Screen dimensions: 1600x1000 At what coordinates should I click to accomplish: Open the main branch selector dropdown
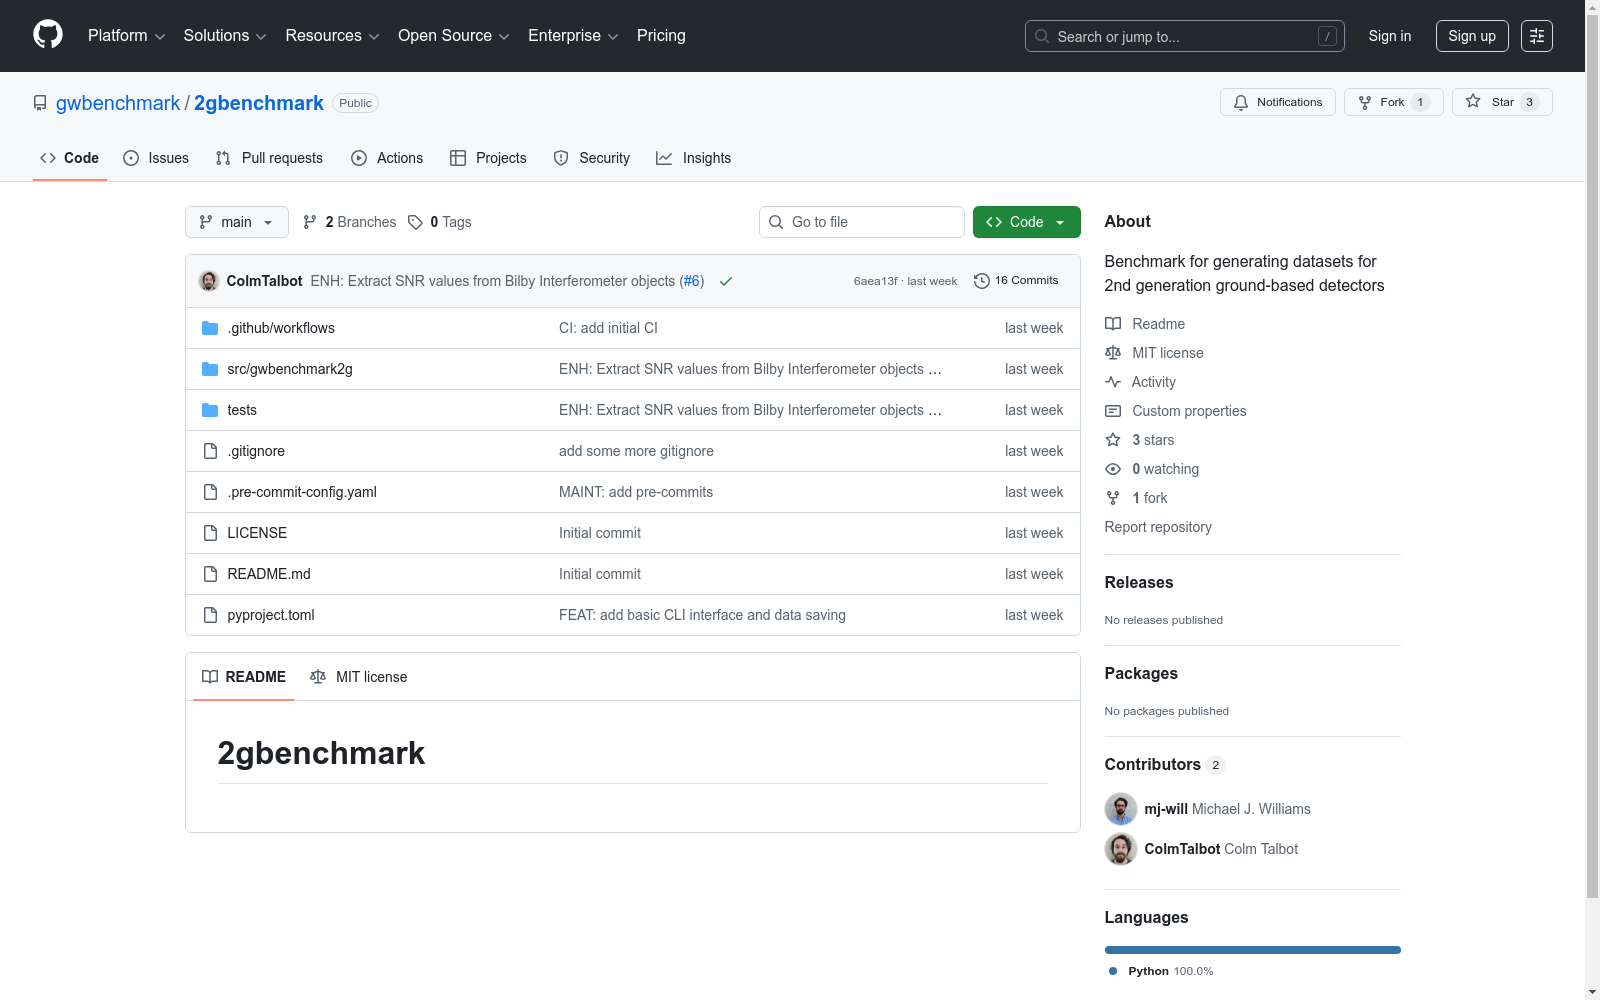point(237,222)
